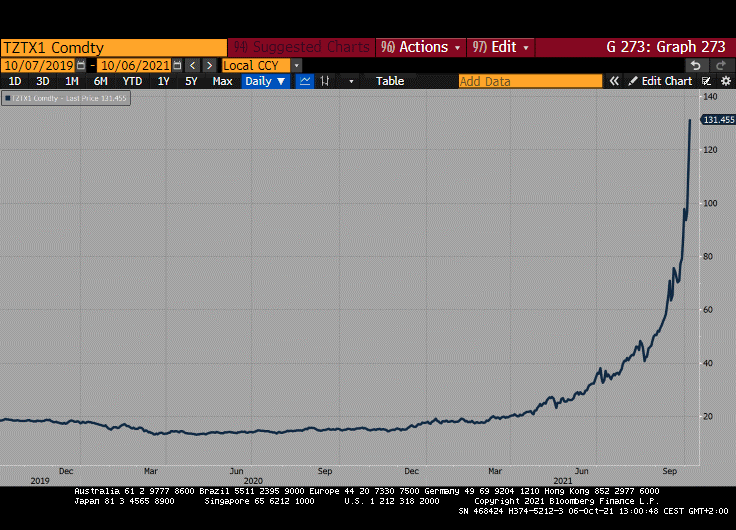736x530 pixels.
Task: Set range to YTD
Action: click(132, 81)
